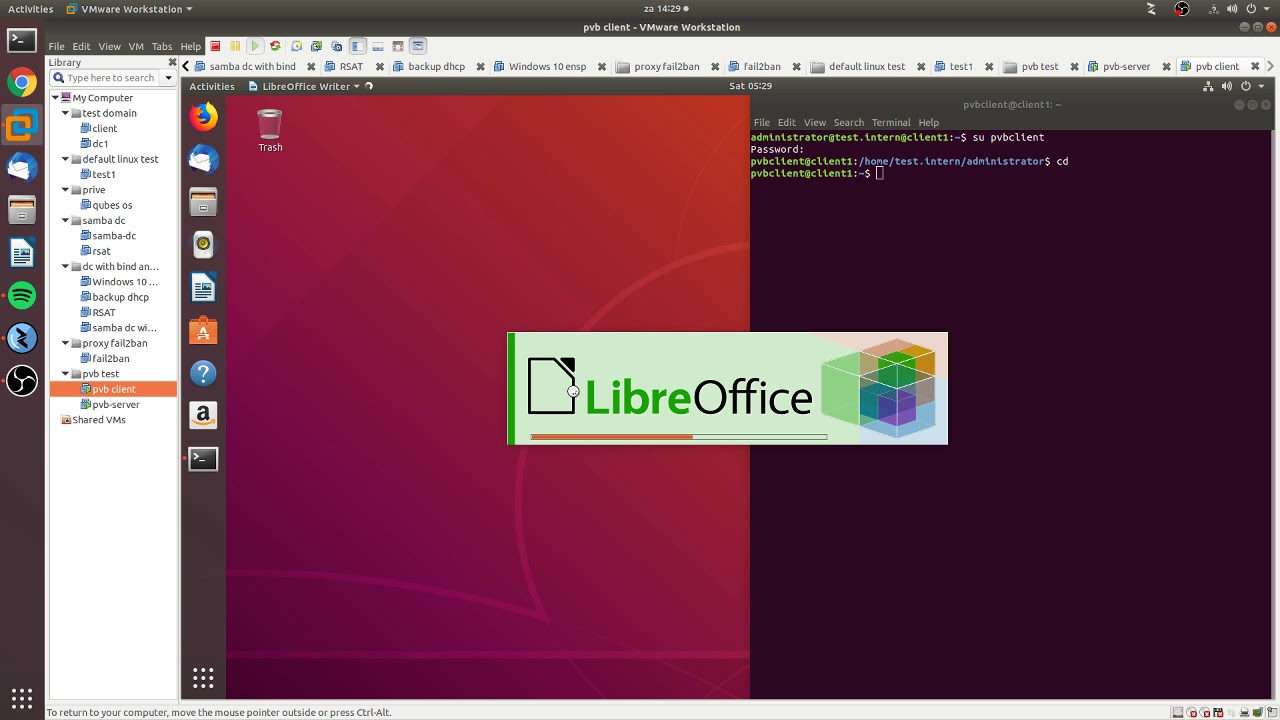Open the VM menu in VMware menubar
Screen dimensions: 1280x720
(136, 46)
